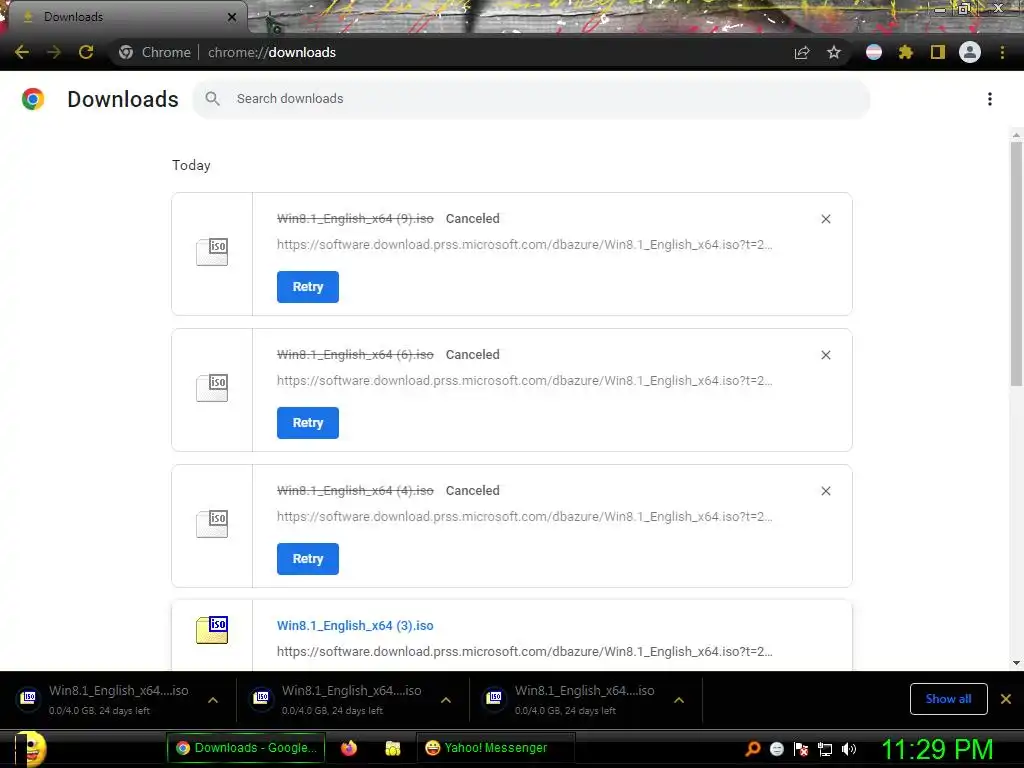The image size is (1024, 768).
Task: Click the Chrome logo beside Downloads heading
Action: coord(33,99)
